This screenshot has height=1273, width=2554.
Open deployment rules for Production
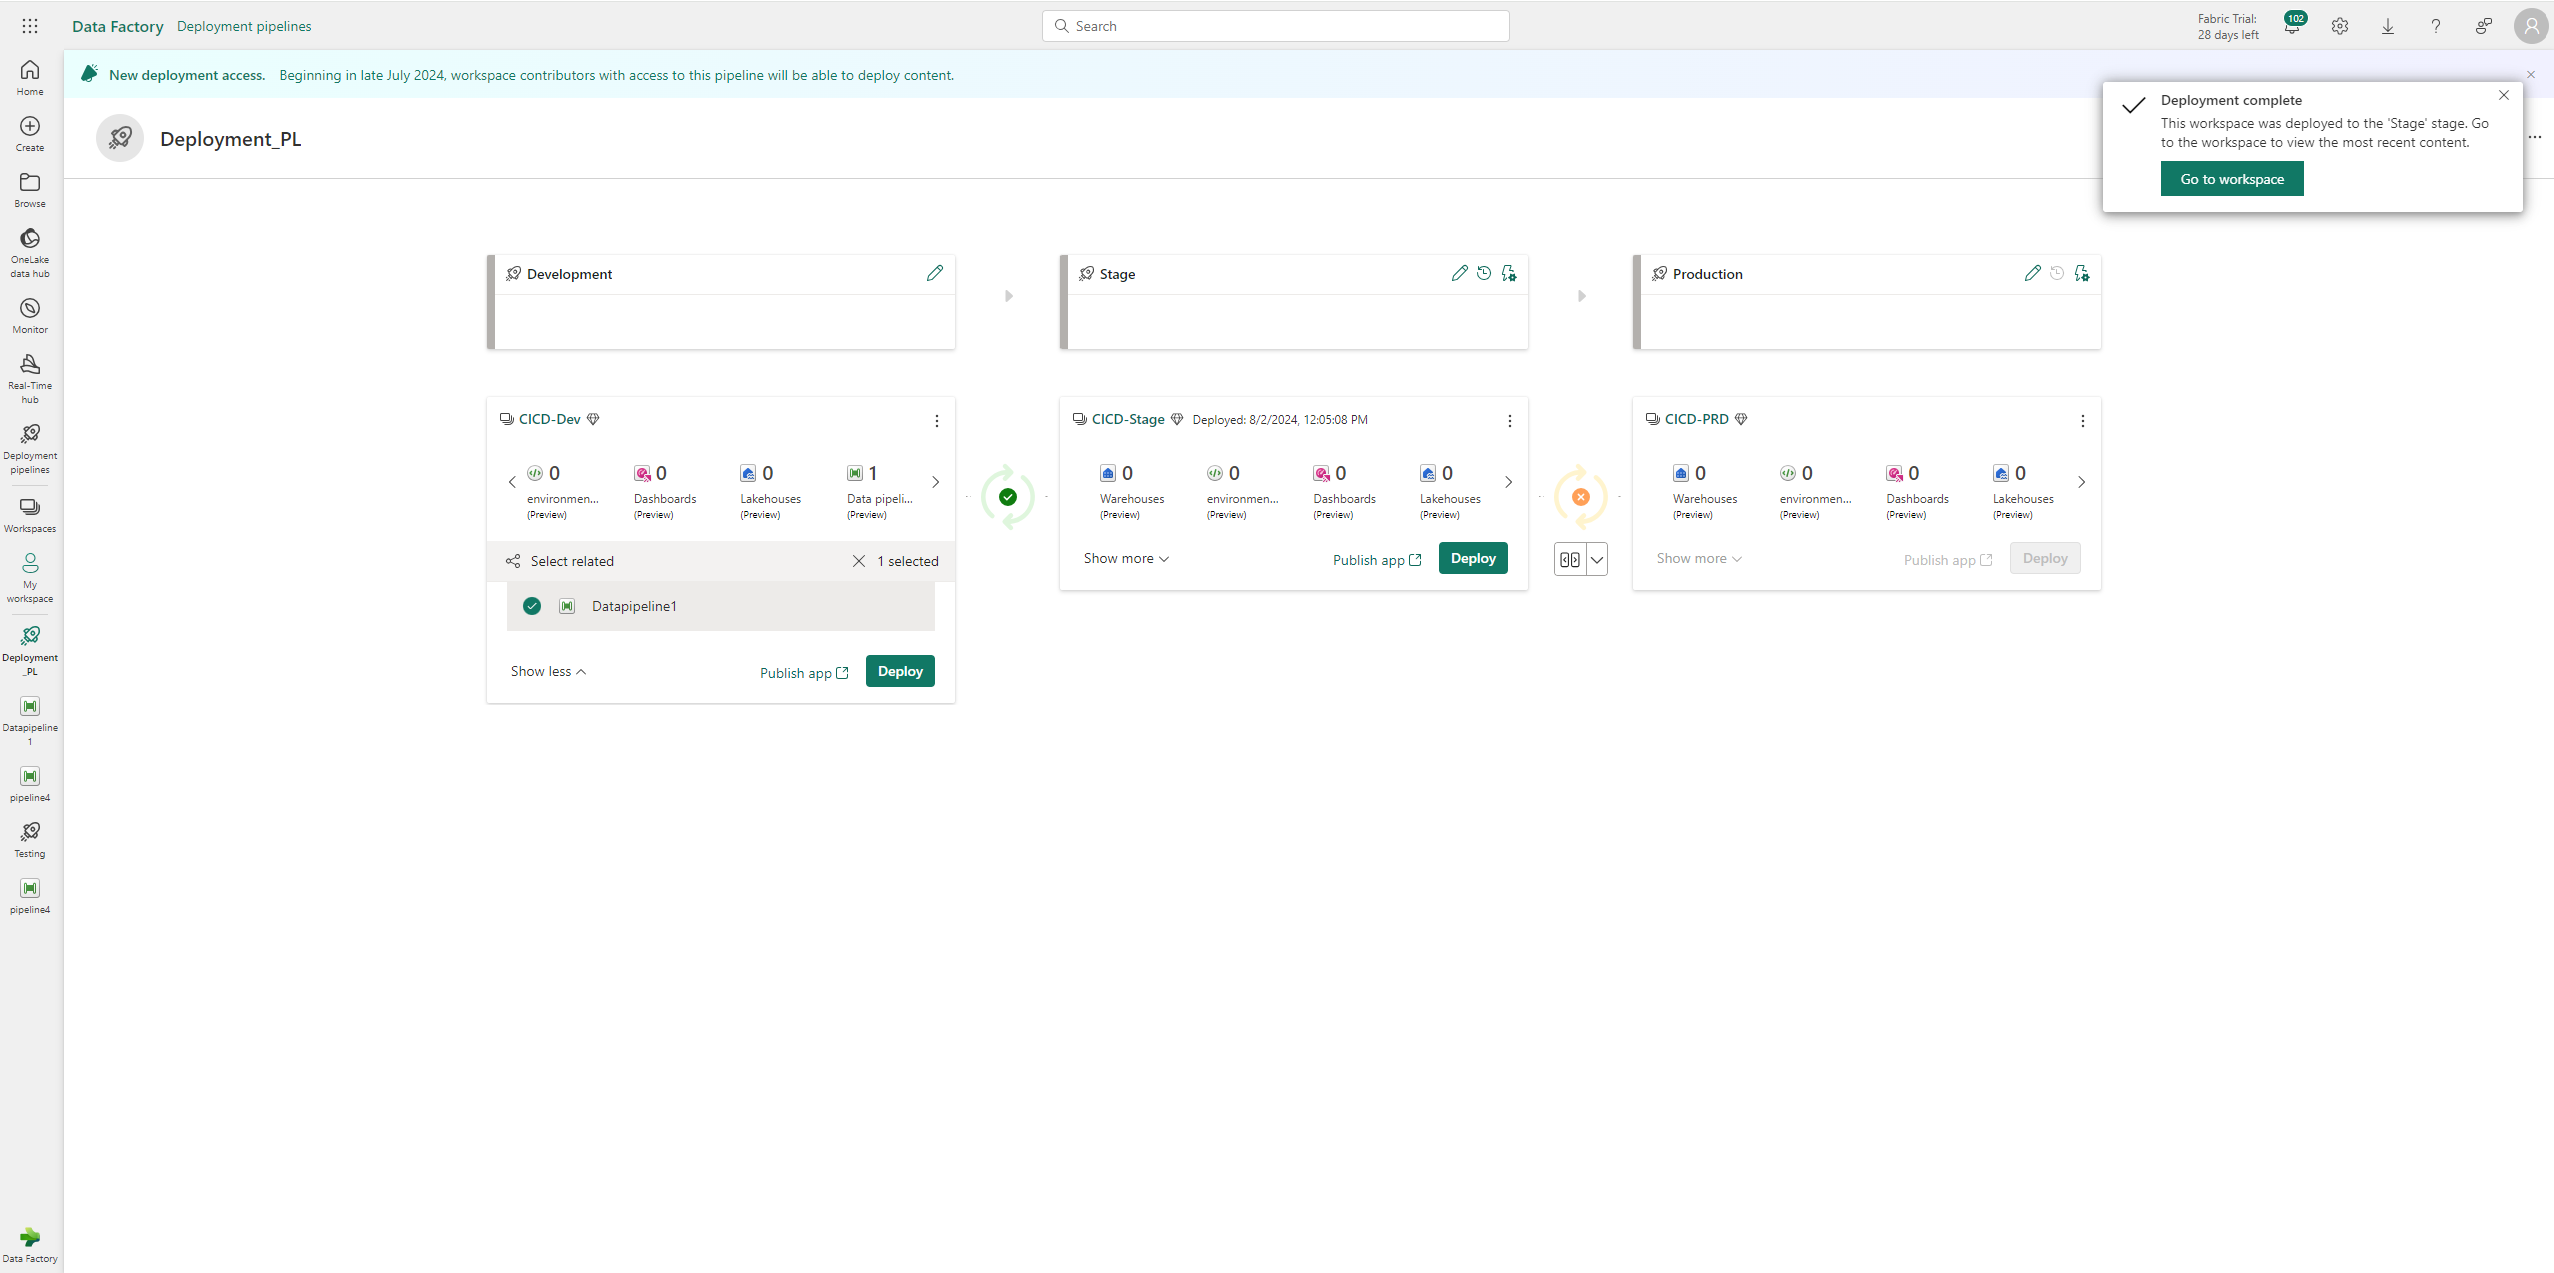point(2082,273)
